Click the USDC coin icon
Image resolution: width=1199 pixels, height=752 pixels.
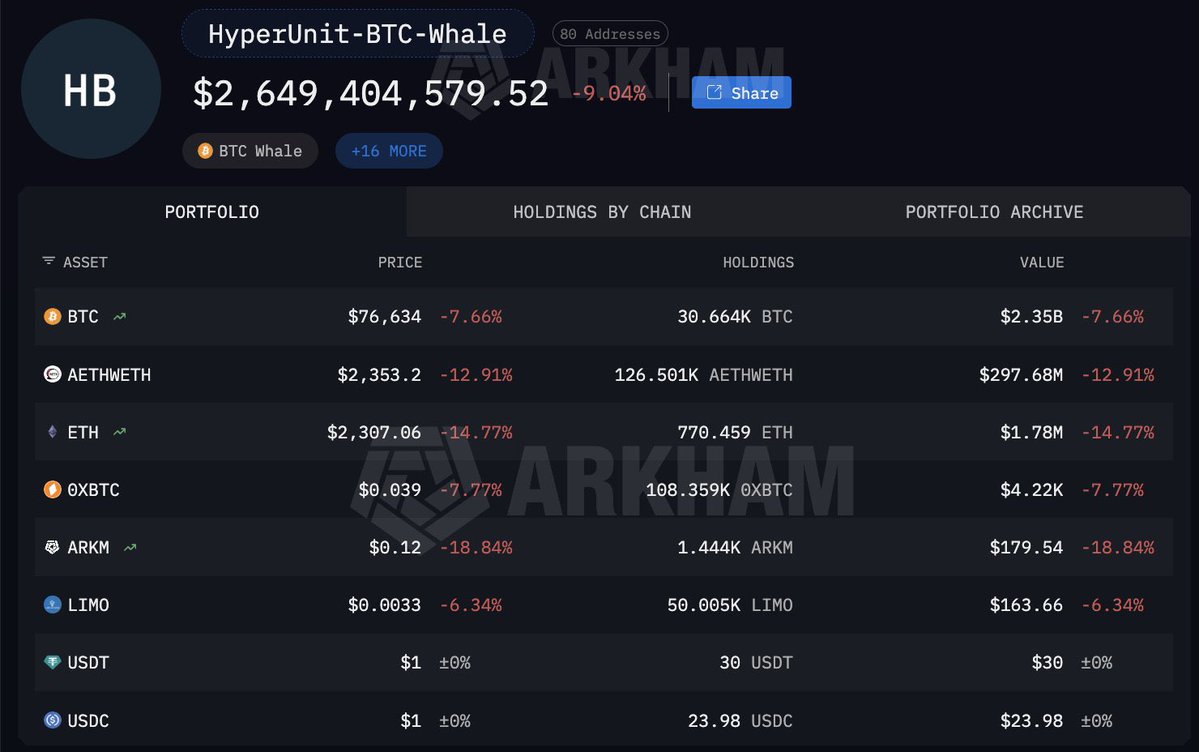53,720
